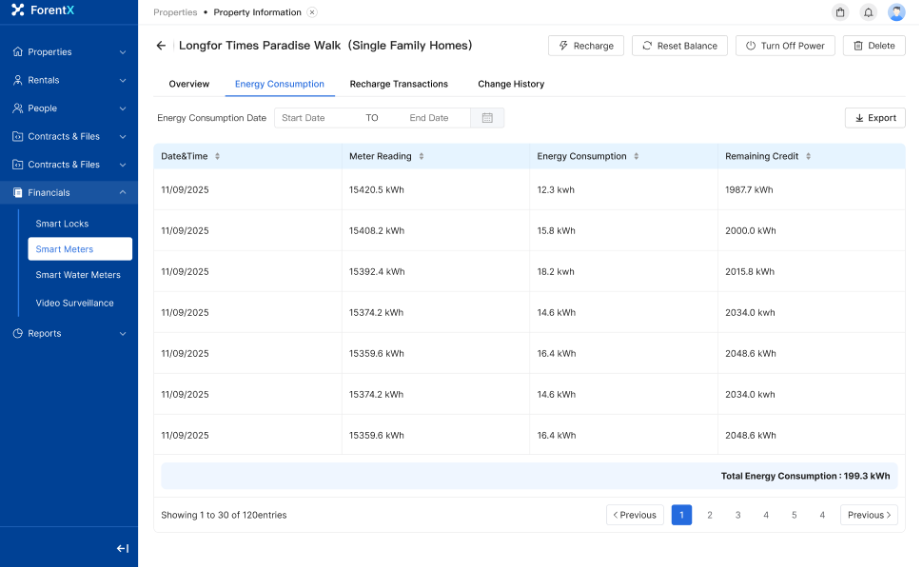919x567 pixels.
Task: Click the ForentX logo
Action: (45, 10)
